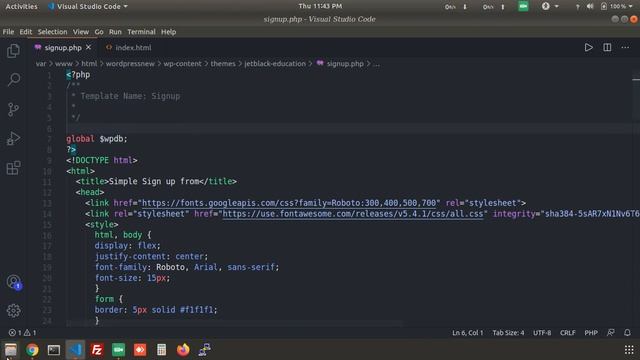Open the Run menu
The image size is (640, 360).
[x=115, y=32]
